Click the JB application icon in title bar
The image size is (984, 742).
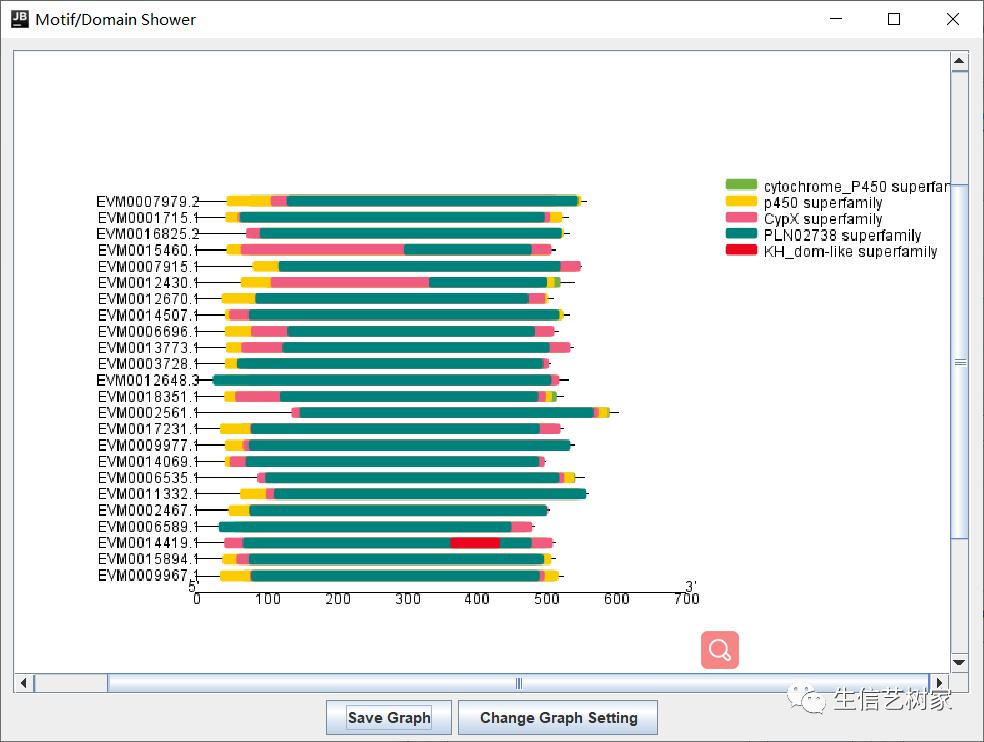(x=19, y=19)
